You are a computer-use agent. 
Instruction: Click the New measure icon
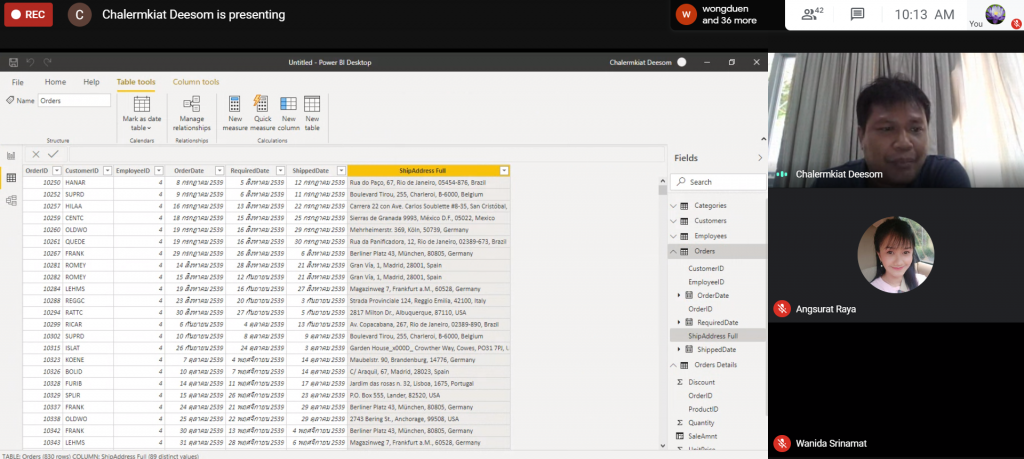(x=235, y=113)
